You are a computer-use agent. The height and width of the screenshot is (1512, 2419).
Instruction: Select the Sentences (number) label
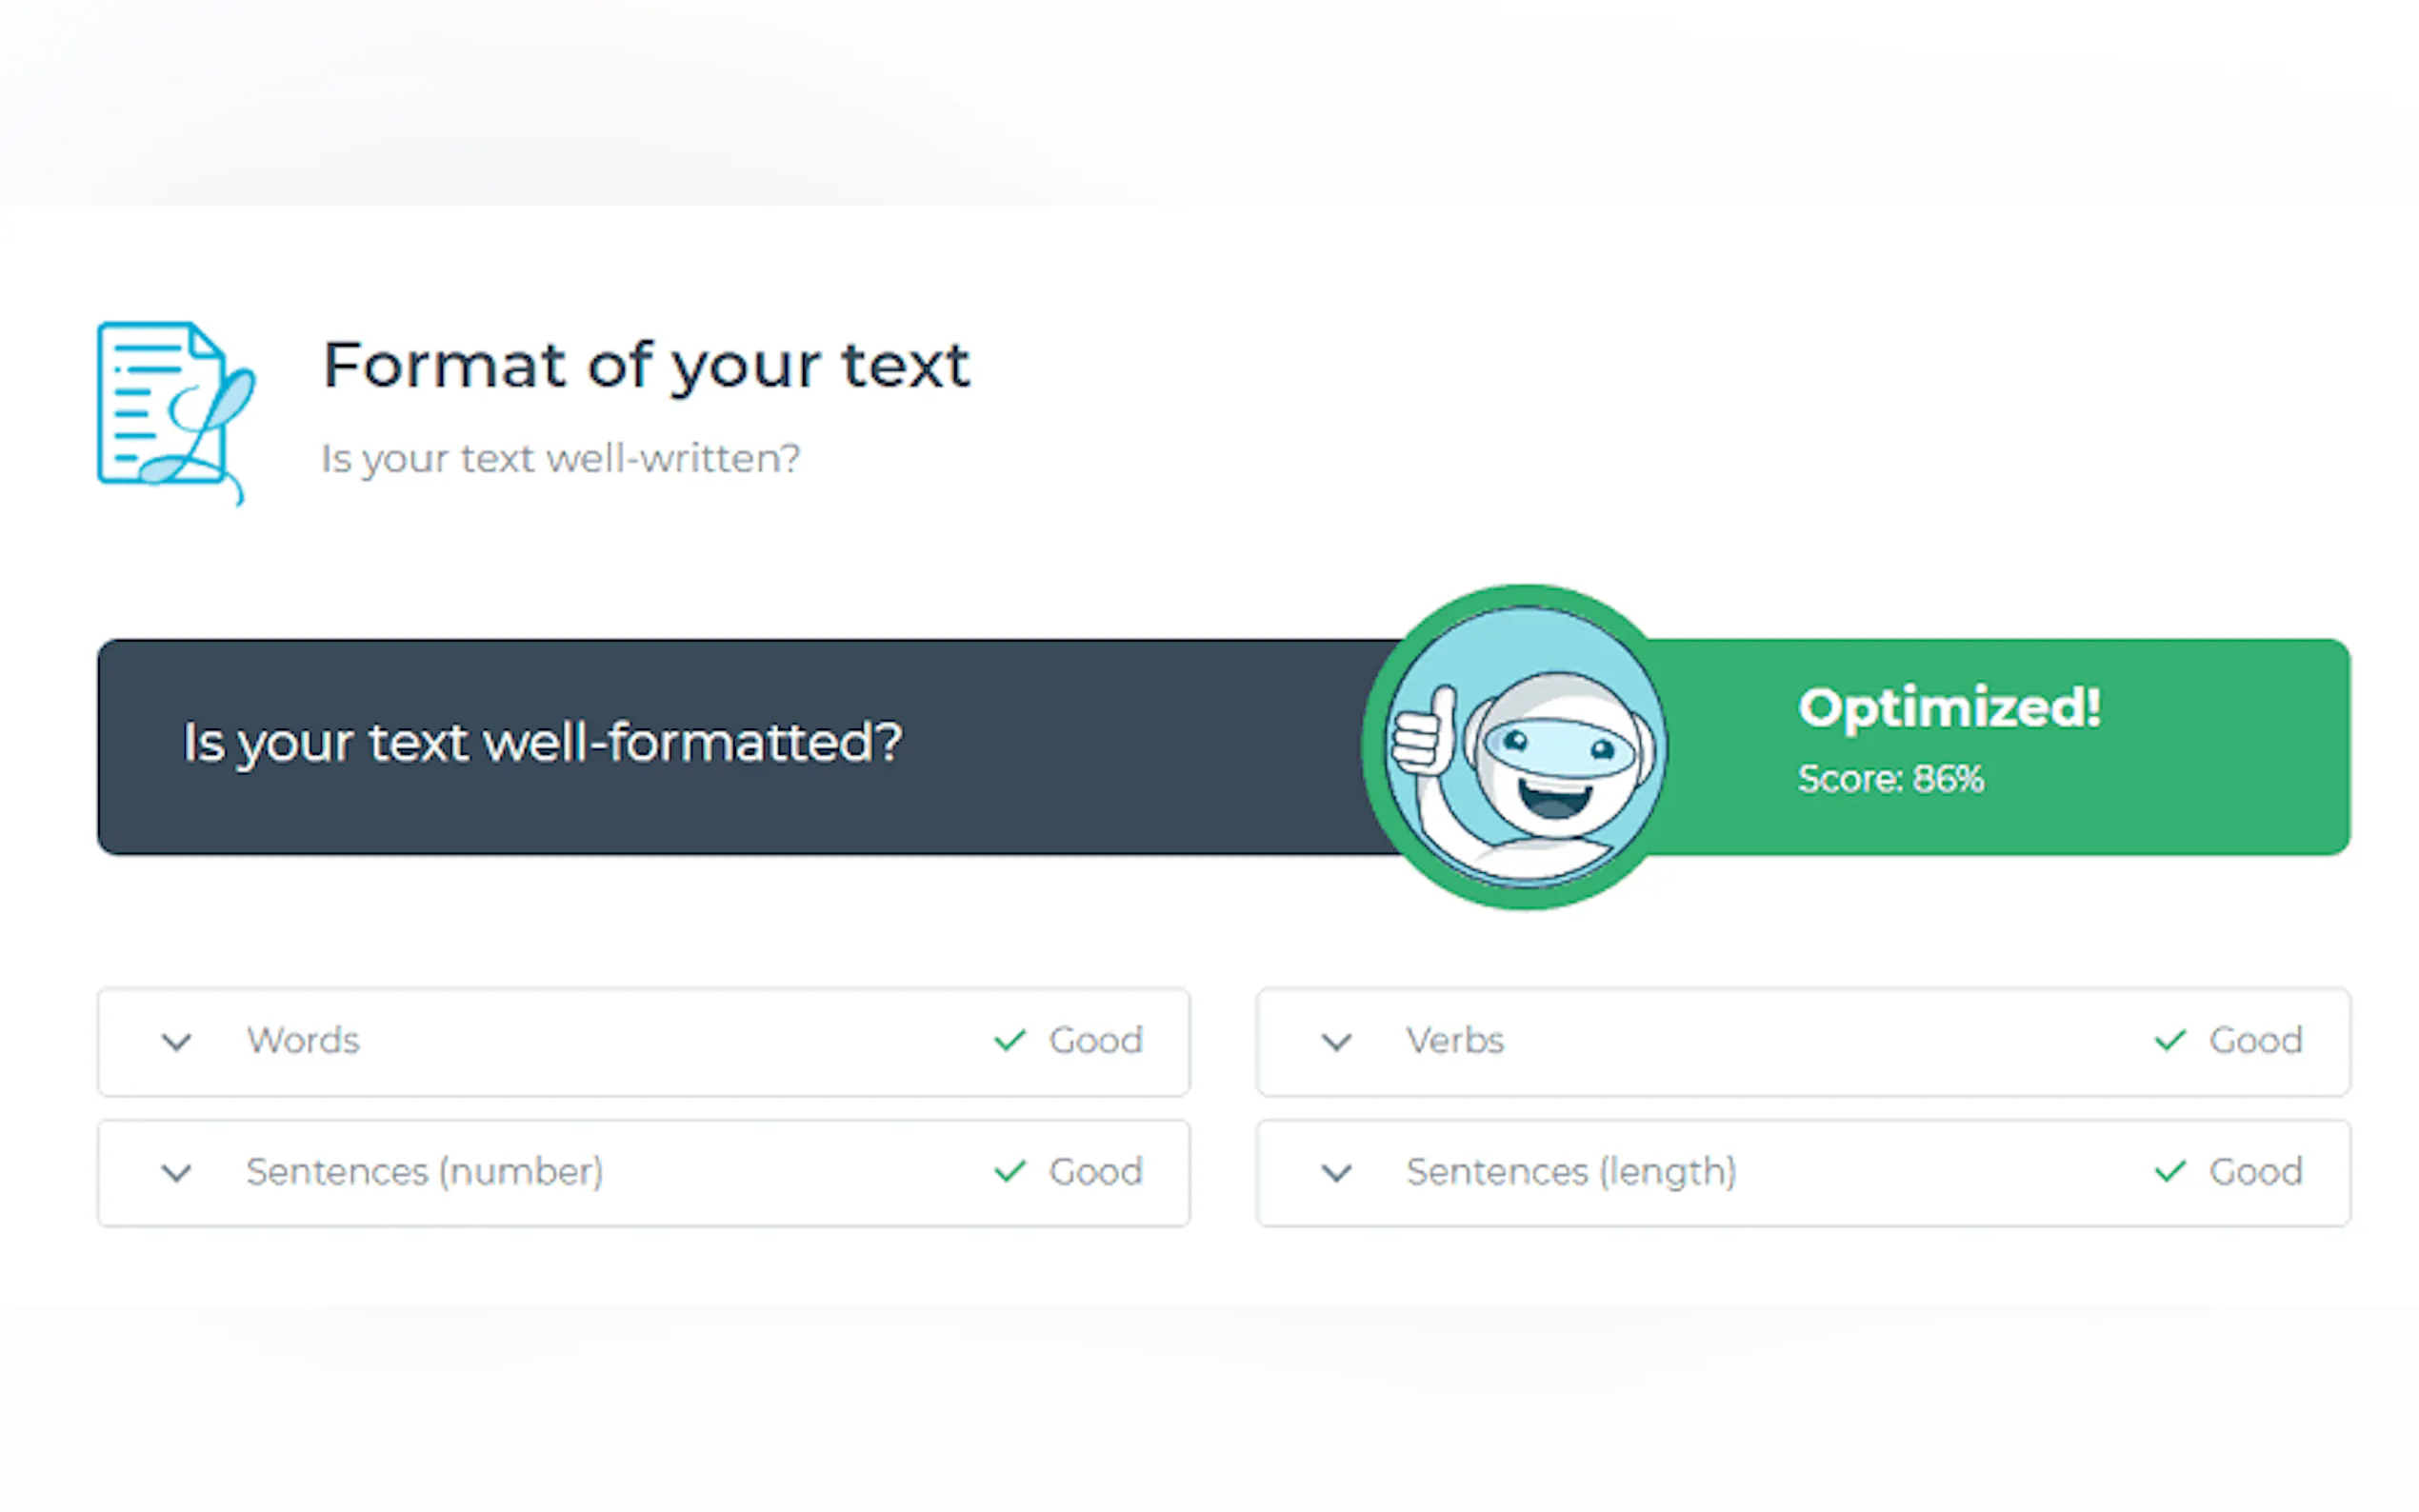pyautogui.click(x=425, y=1171)
